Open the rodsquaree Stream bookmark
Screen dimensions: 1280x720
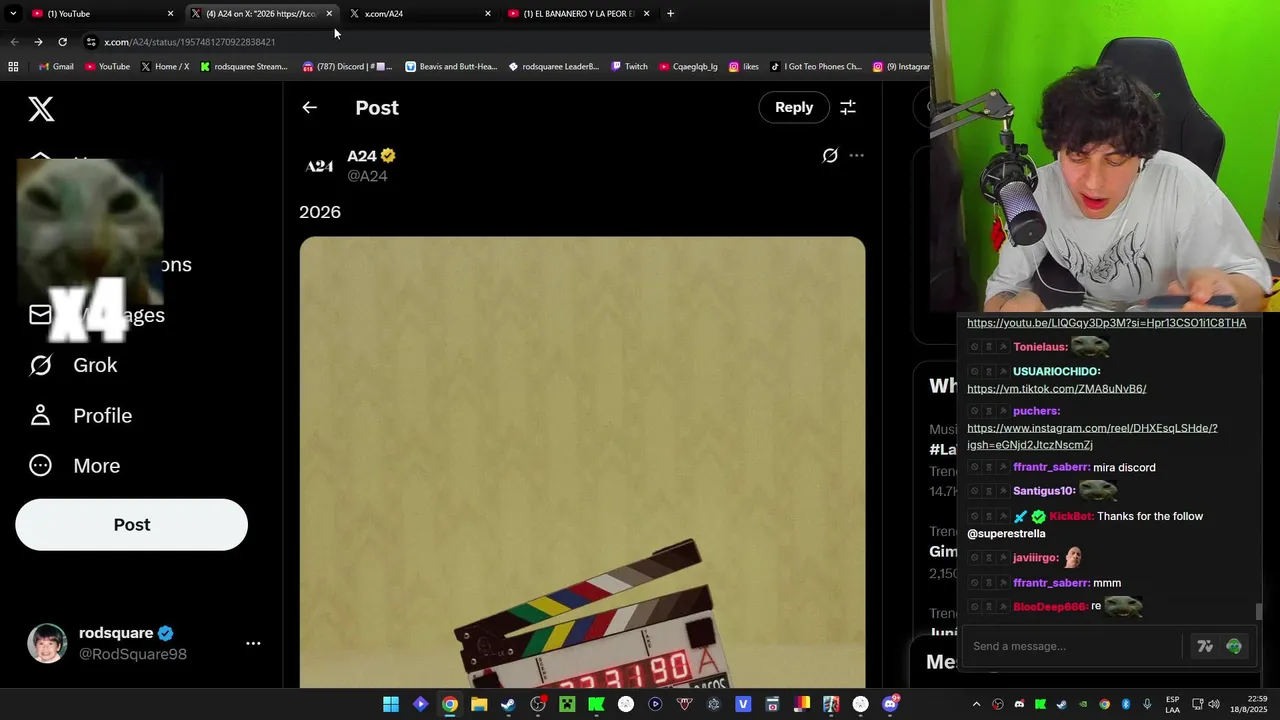[244, 67]
